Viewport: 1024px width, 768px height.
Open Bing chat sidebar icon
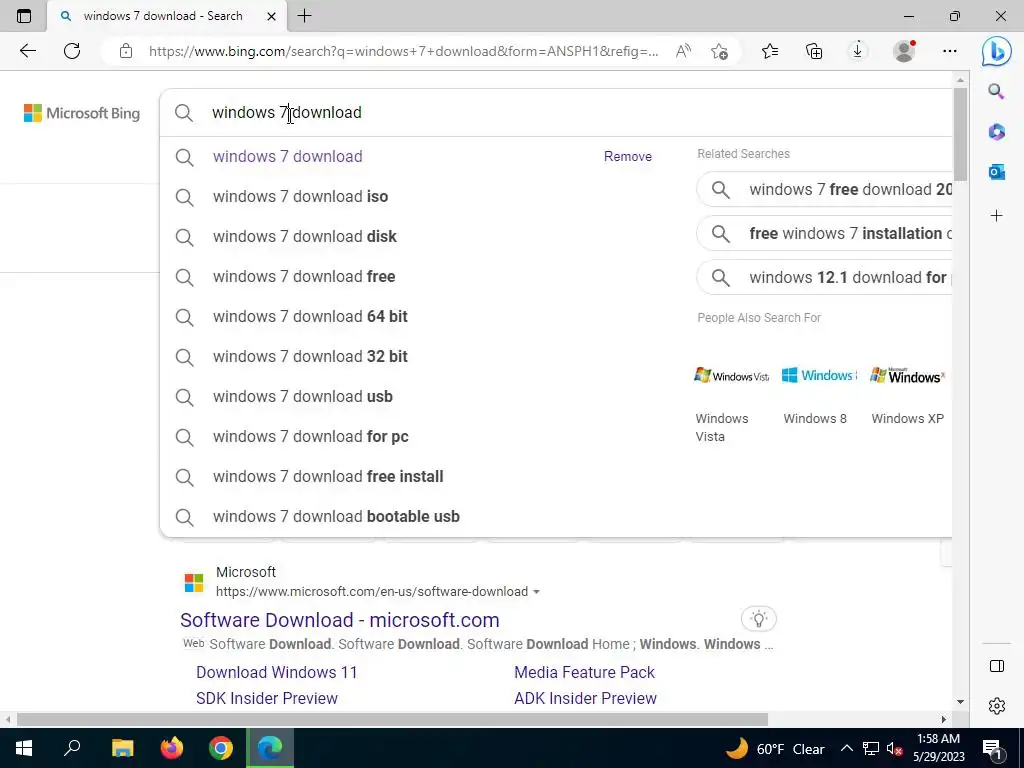pyautogui.click(x=997, y=52)
